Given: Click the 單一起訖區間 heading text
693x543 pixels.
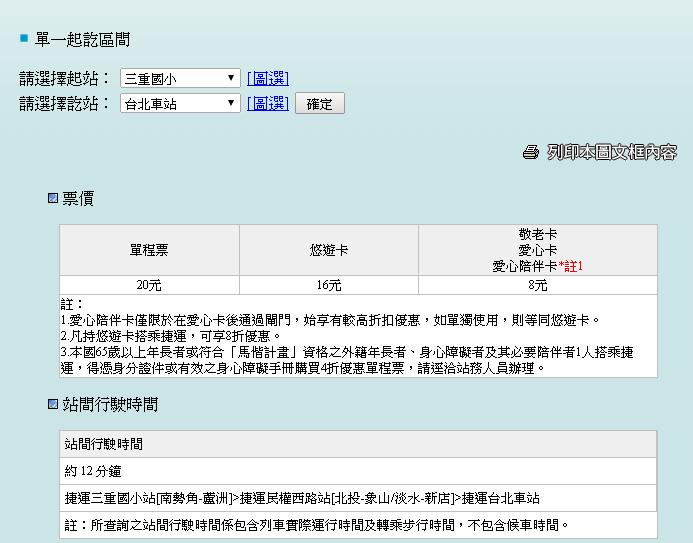Looking at the screenshot, I should (82, 39).
